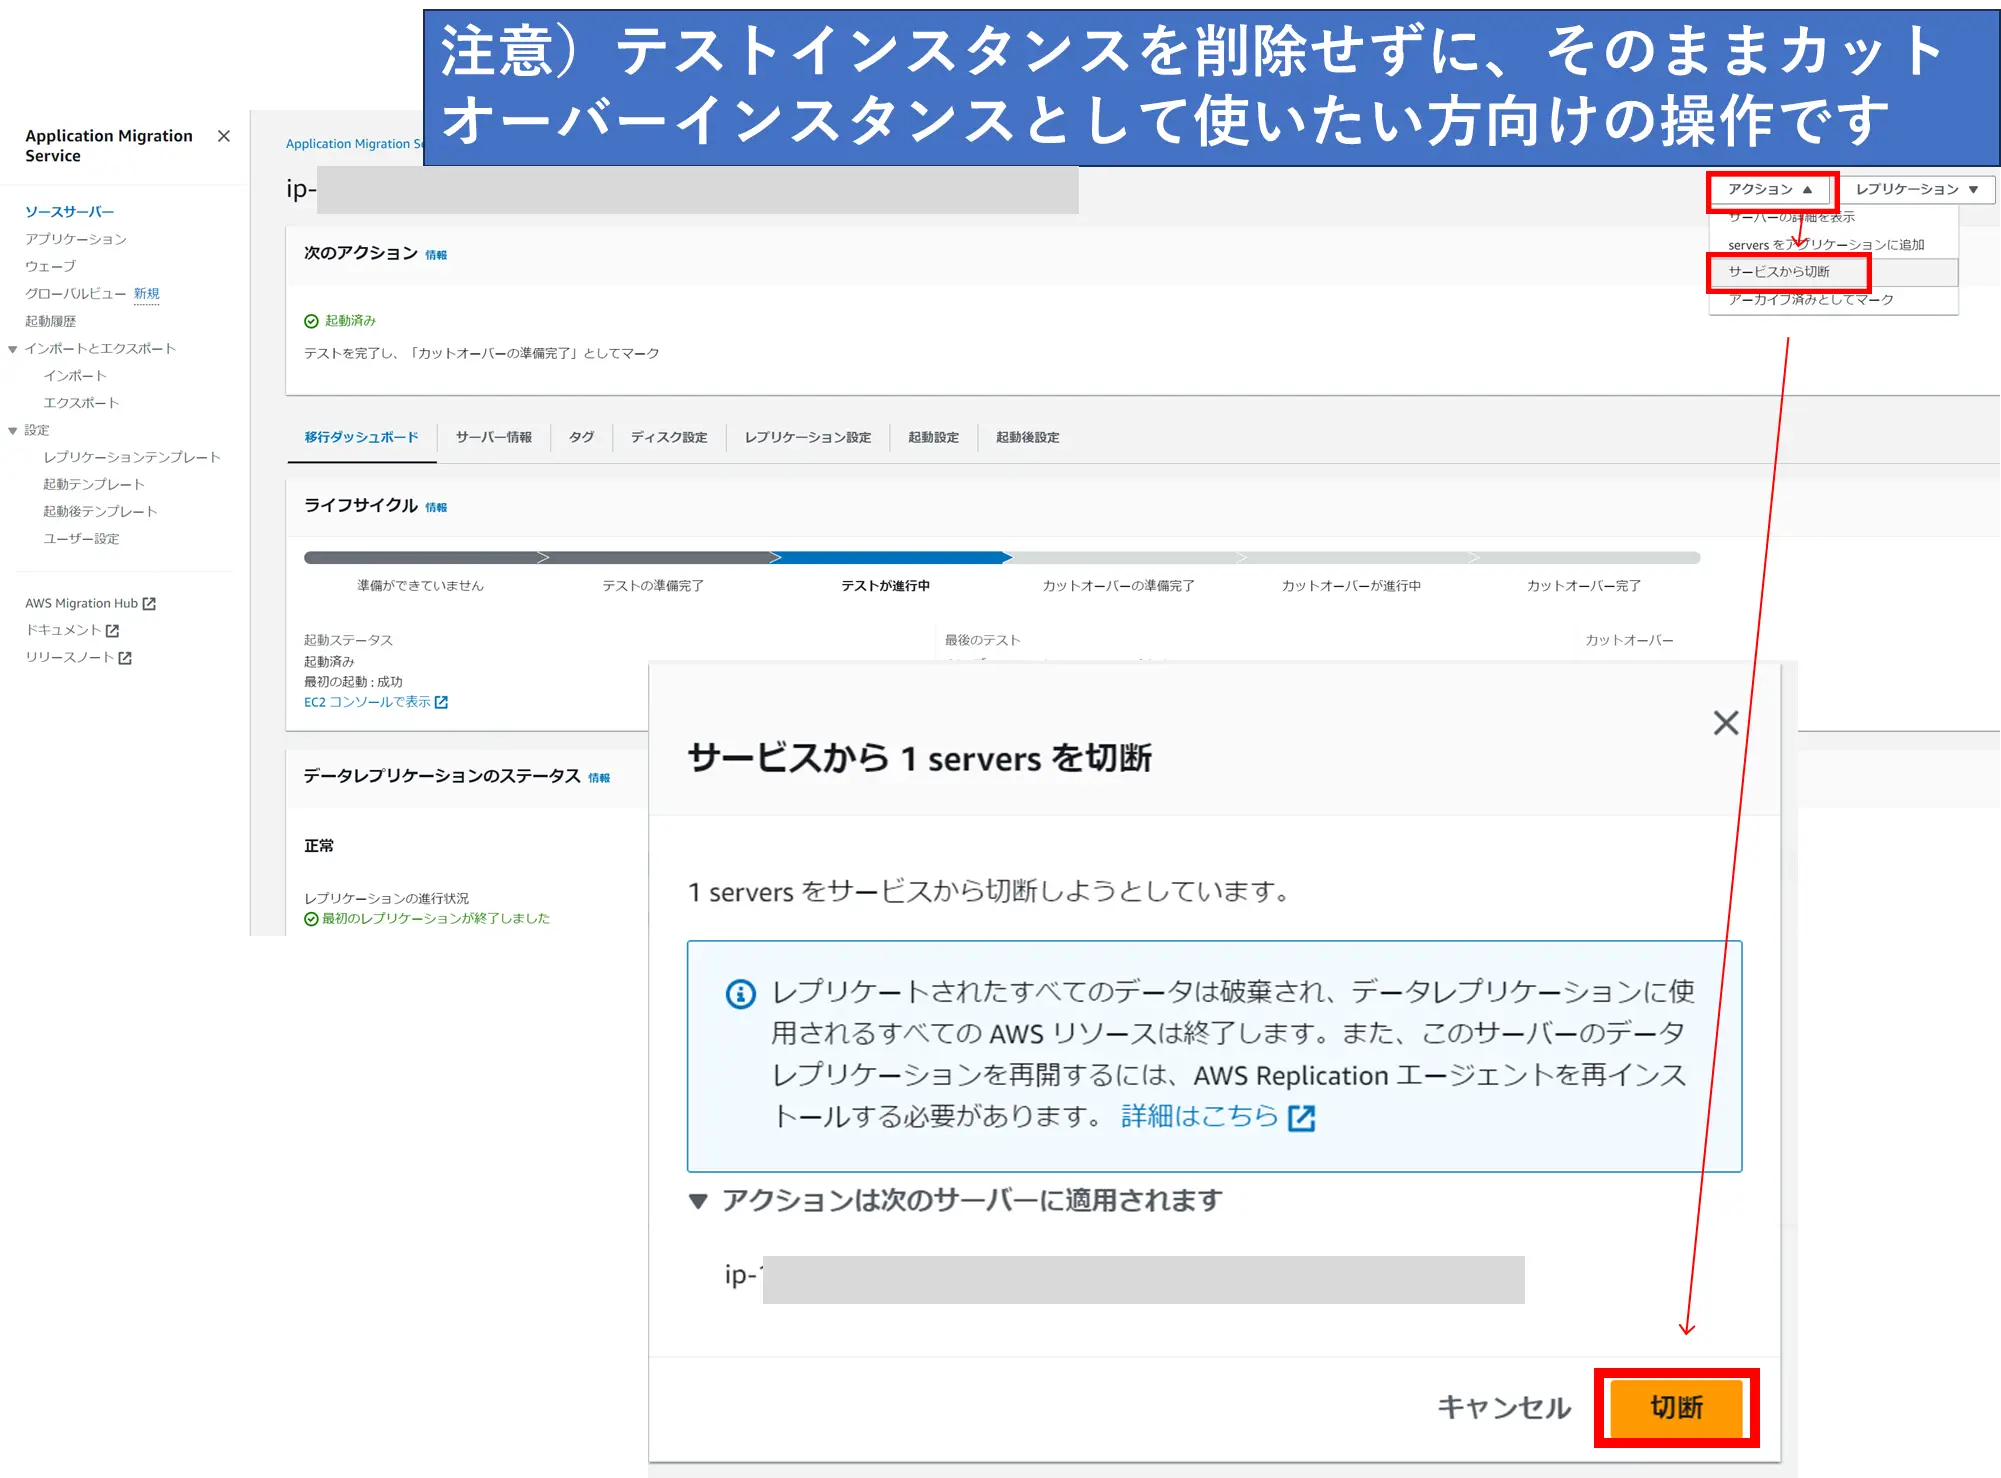Screen dimensions: 2001x1478
Task: Open ユーザー設定 in the sidebar
Action: [x=81, y=538]
